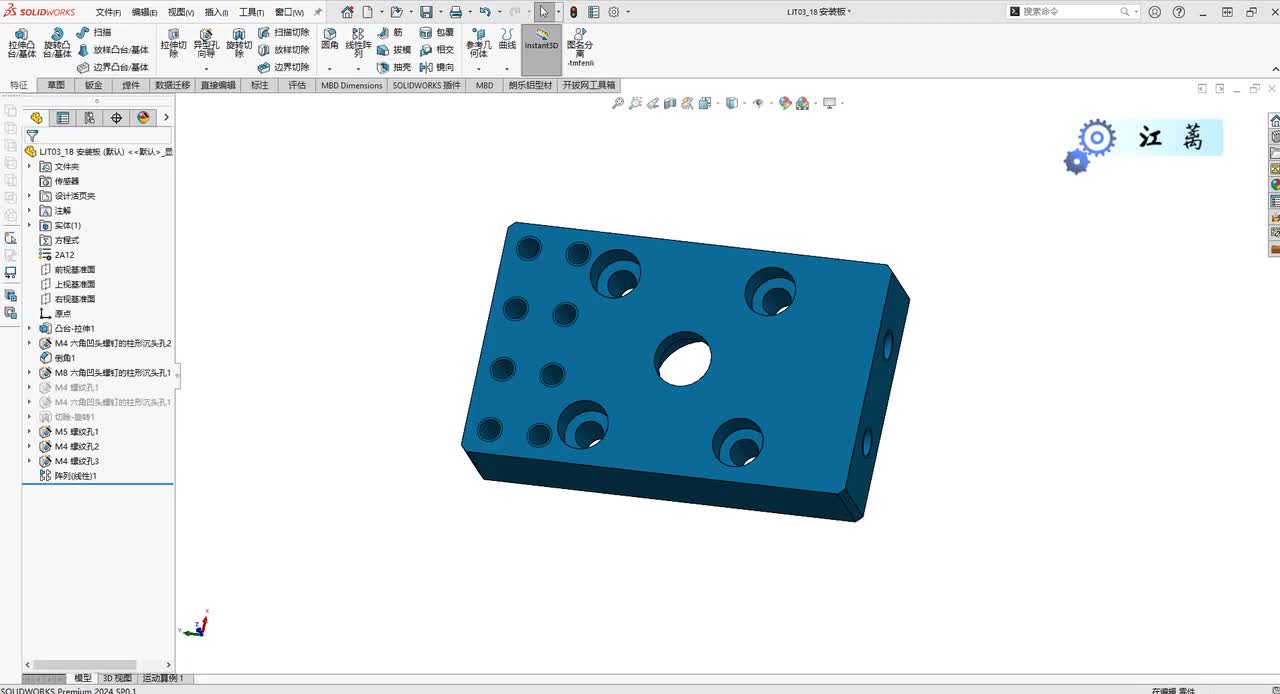Switch to the SOLIDWORKS 插件 tab

click(x=427, y=85)
